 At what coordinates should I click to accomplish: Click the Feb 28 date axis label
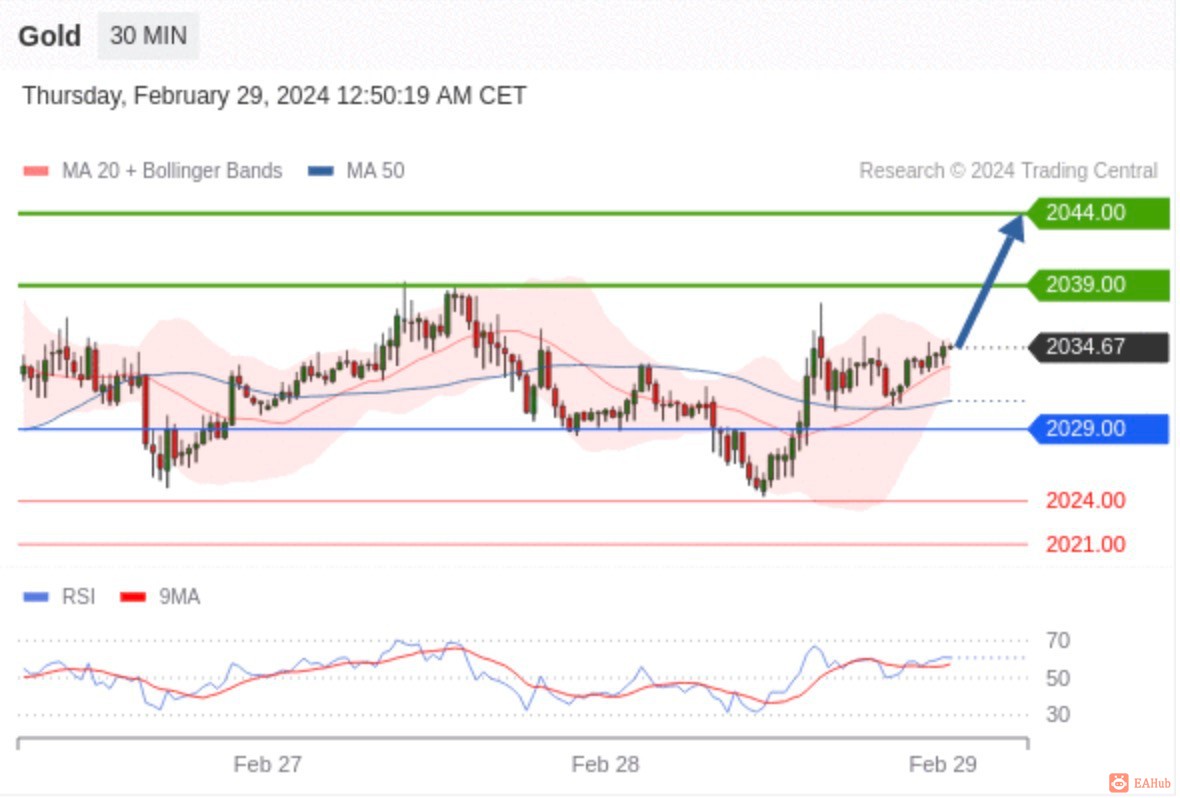coord(605,765)
